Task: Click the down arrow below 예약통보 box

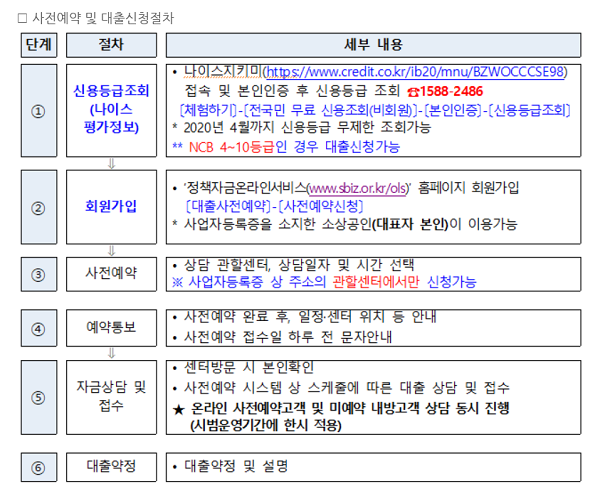Action: 112,352
